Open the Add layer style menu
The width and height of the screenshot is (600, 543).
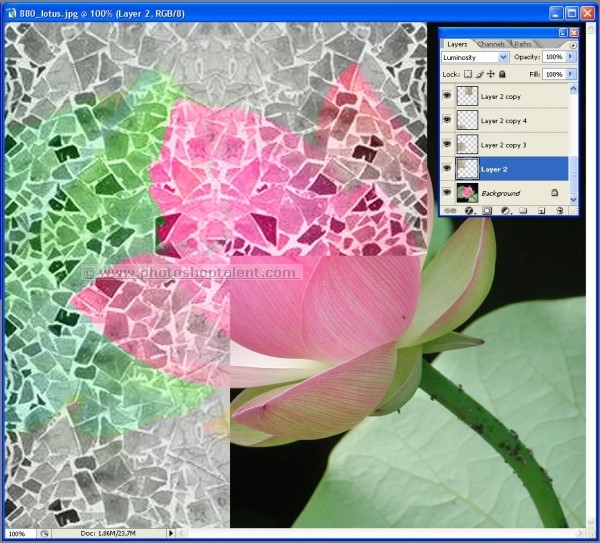click(469, 210)
